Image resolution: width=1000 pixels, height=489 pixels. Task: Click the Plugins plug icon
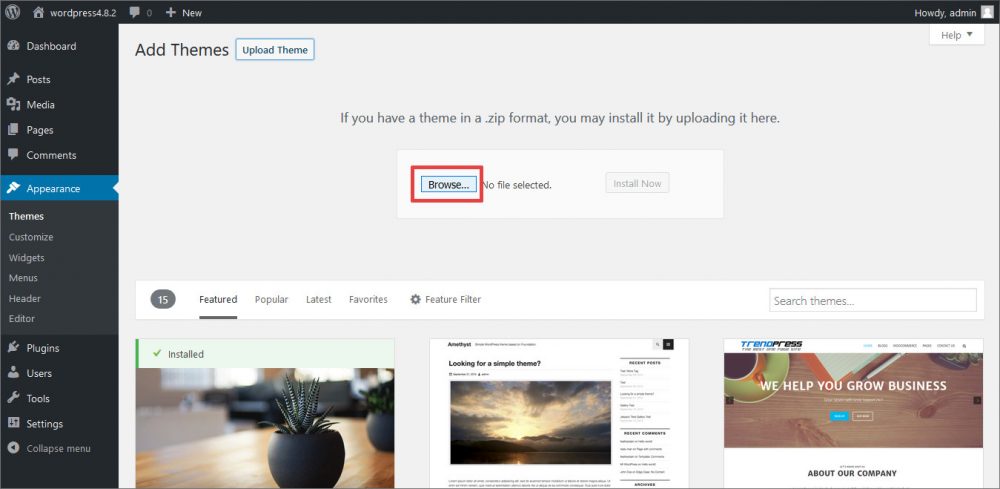pos(13,348)
